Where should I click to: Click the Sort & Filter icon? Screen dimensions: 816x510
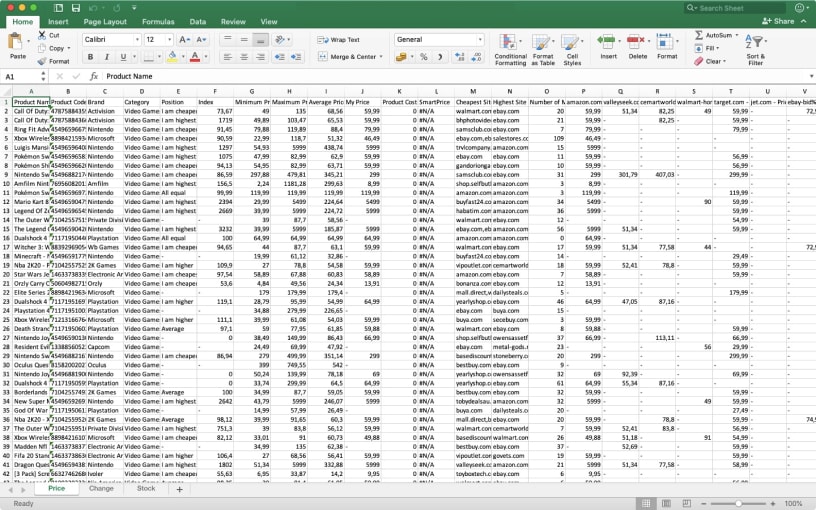tap(756, 42)
